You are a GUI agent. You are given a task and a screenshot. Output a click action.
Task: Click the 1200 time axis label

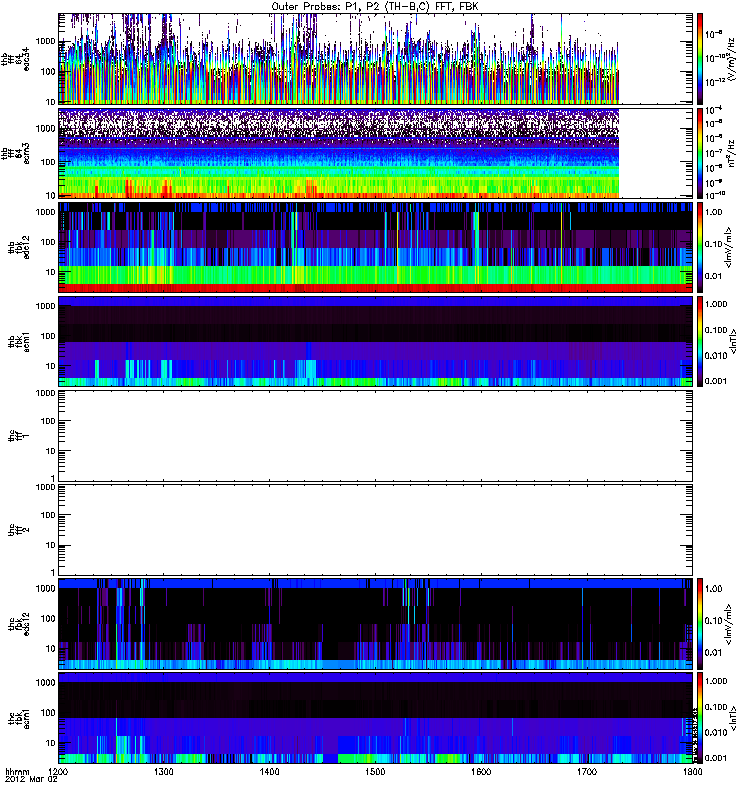[59, 772]
